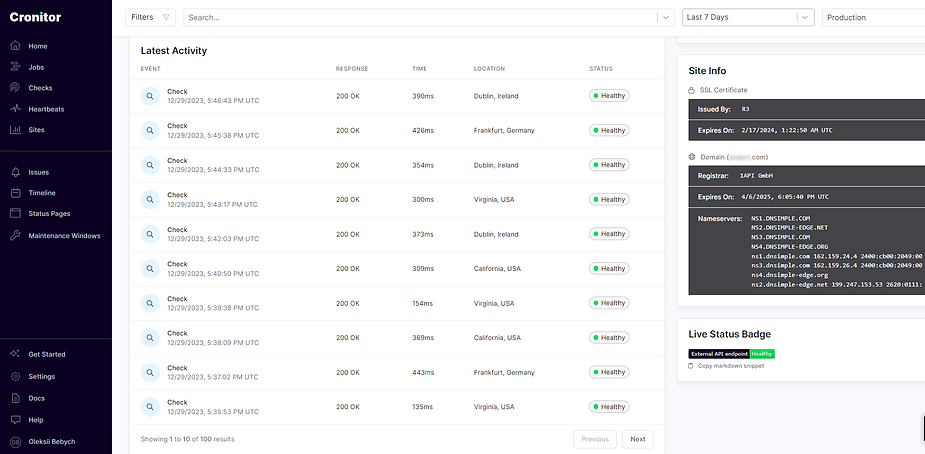Open Home via its house icon
The image size is (925, 454).
click(15, 46)
